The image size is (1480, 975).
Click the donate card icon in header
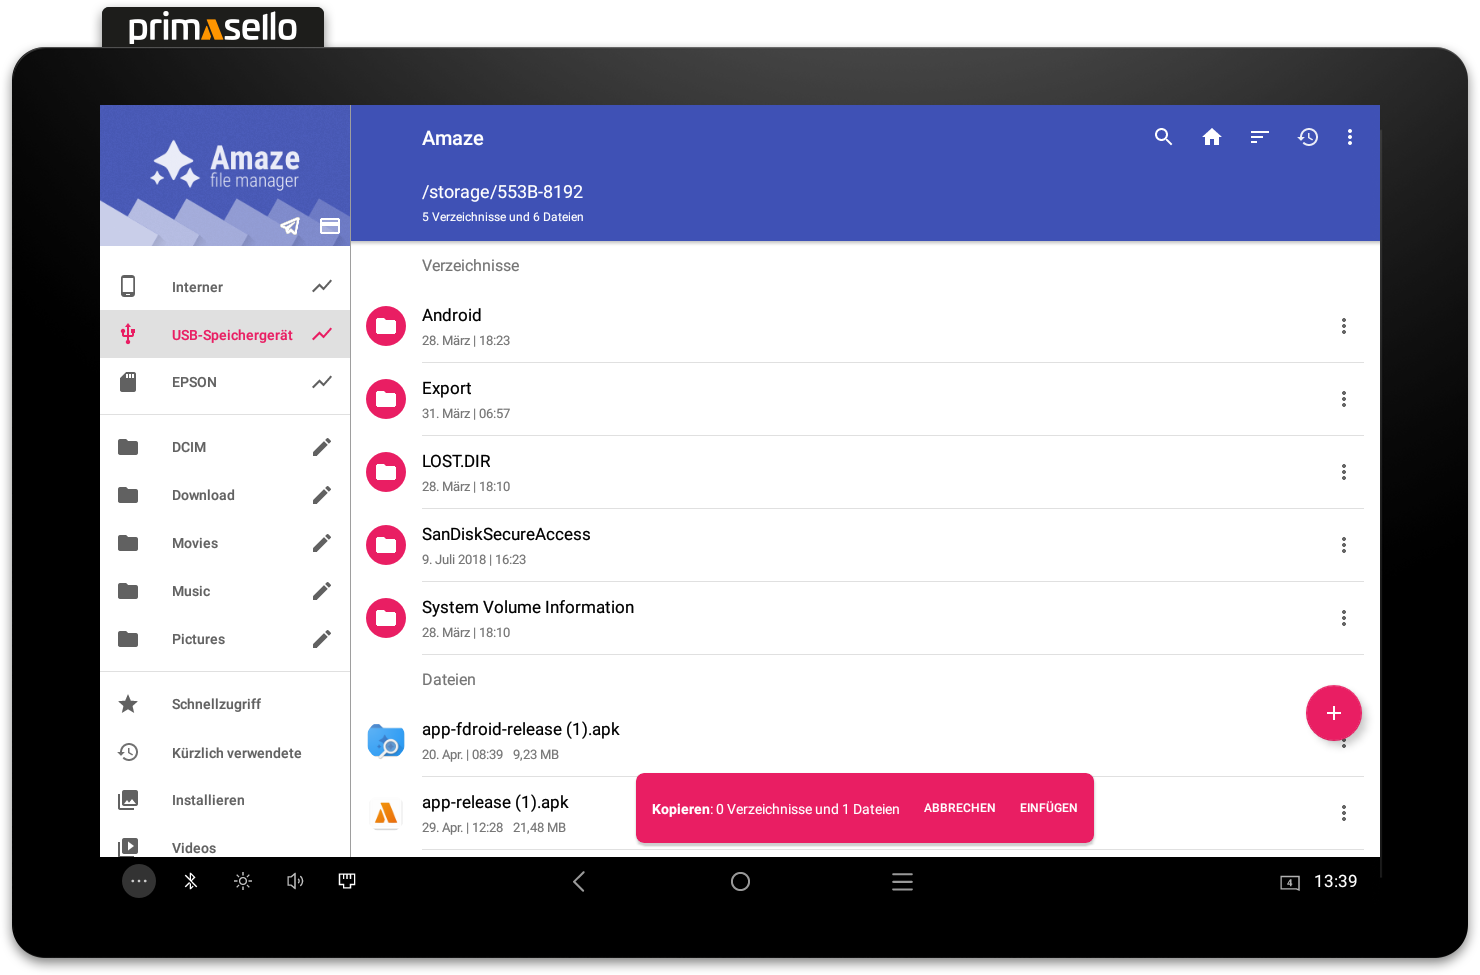coord(330,226)
